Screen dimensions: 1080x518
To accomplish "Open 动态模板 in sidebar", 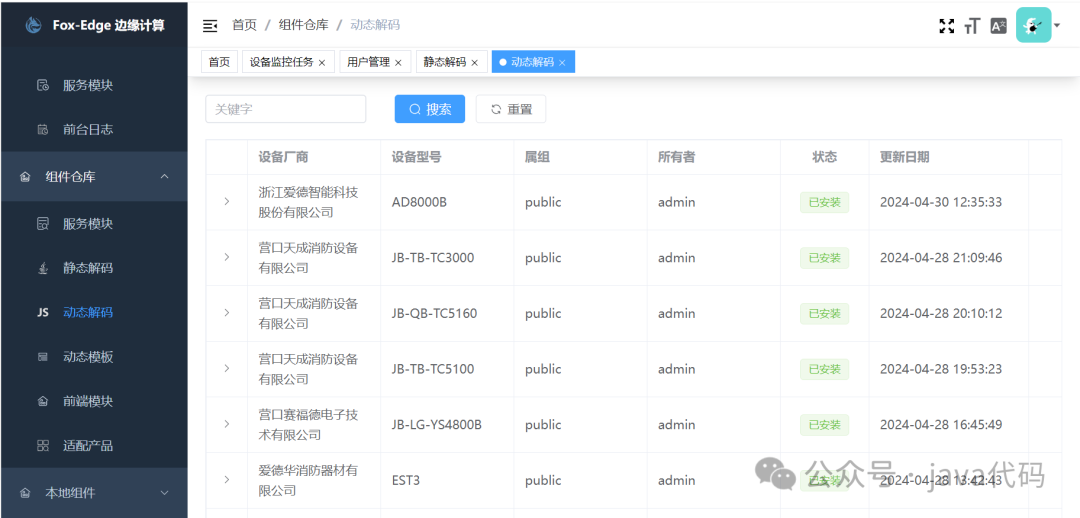I will [94, 357].
